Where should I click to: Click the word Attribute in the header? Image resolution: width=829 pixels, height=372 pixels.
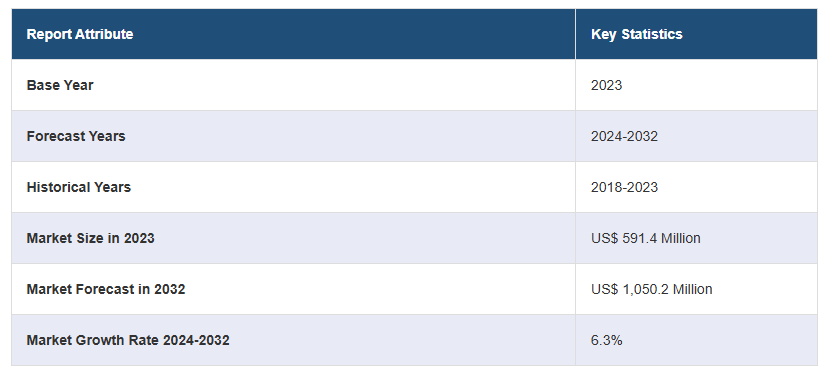tap(104, 34)
